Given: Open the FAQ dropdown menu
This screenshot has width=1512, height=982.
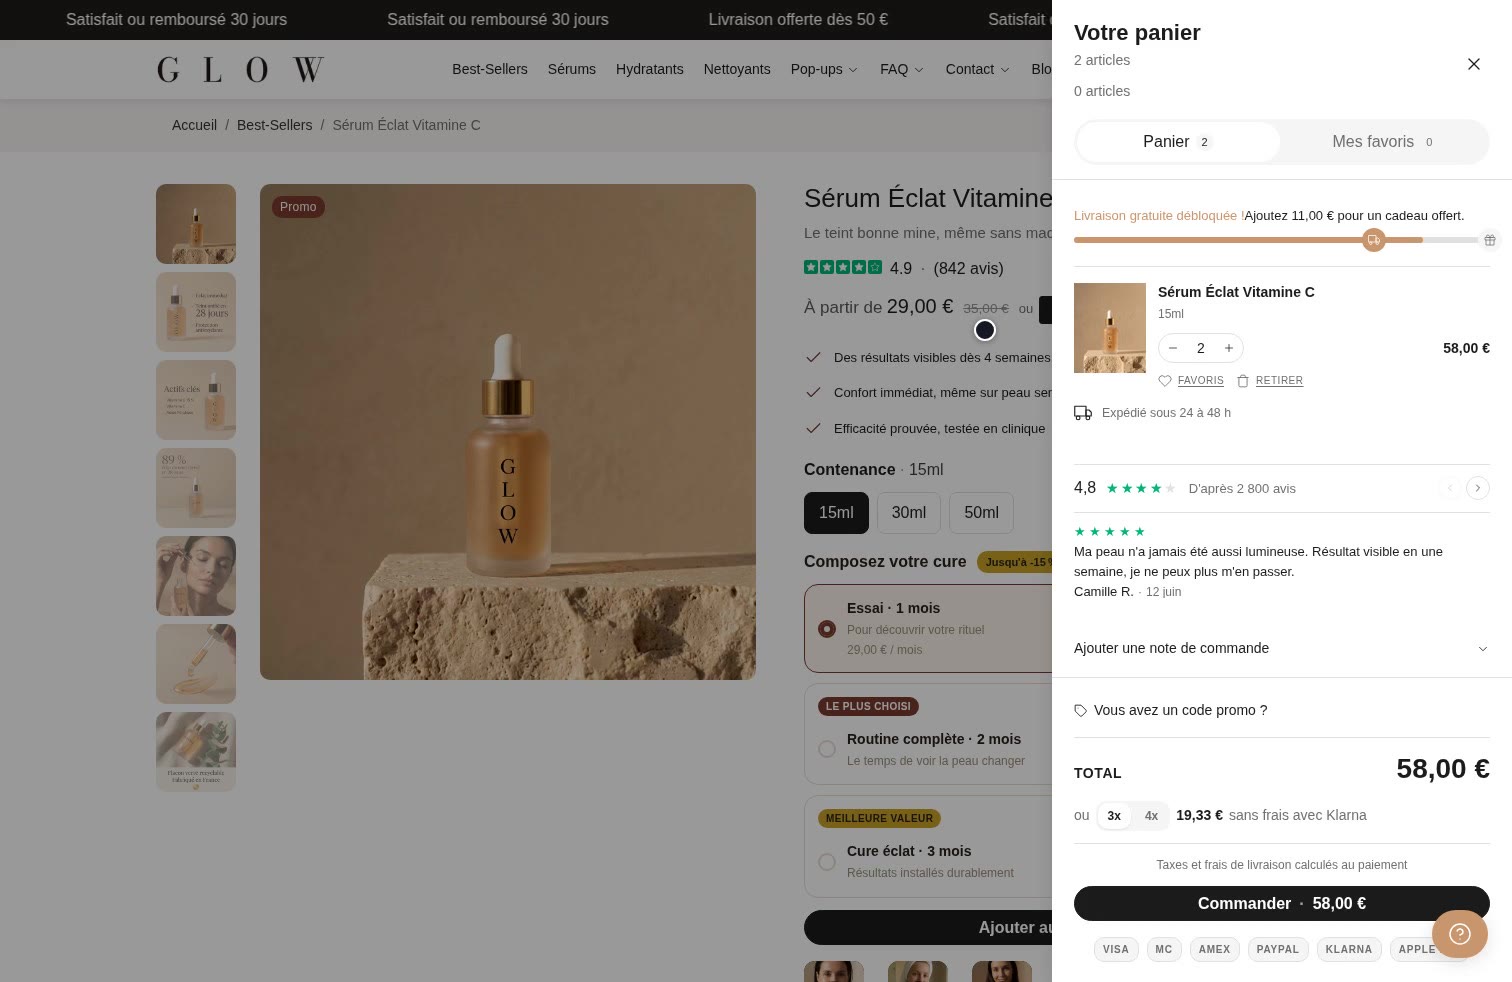Looking at the screenshot, I should click(902, 69).
